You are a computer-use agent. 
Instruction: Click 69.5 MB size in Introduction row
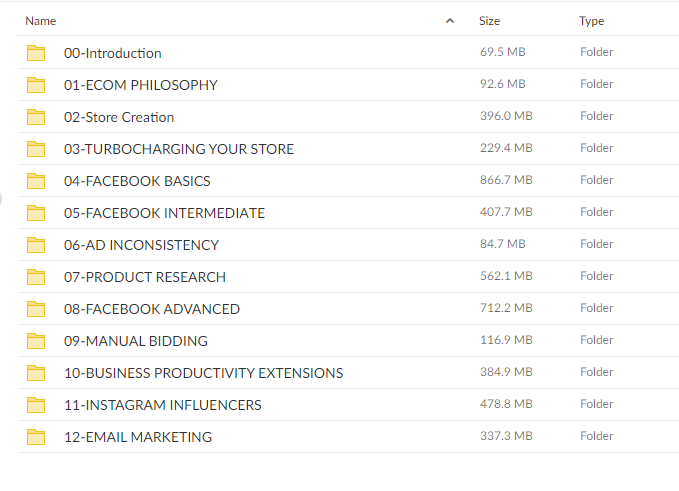point(503,52)
